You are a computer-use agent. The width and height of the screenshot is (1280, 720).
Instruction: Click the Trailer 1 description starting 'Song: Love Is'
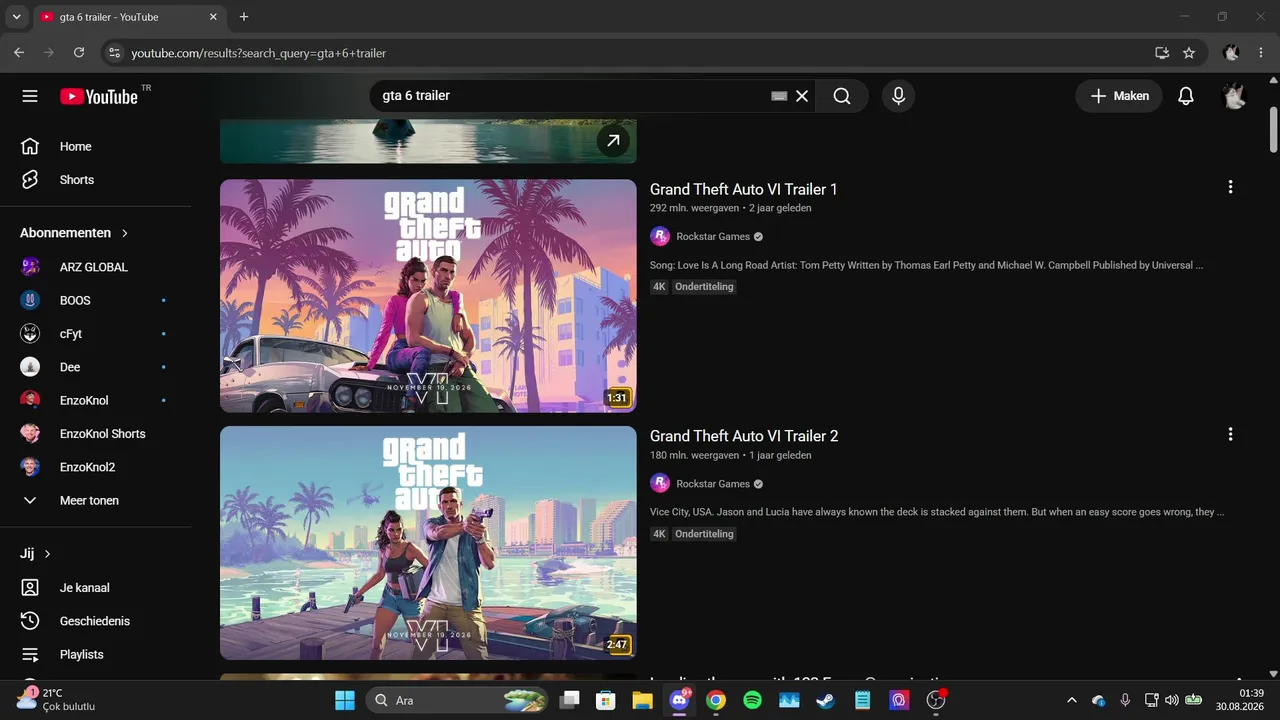tap(926, 265)
